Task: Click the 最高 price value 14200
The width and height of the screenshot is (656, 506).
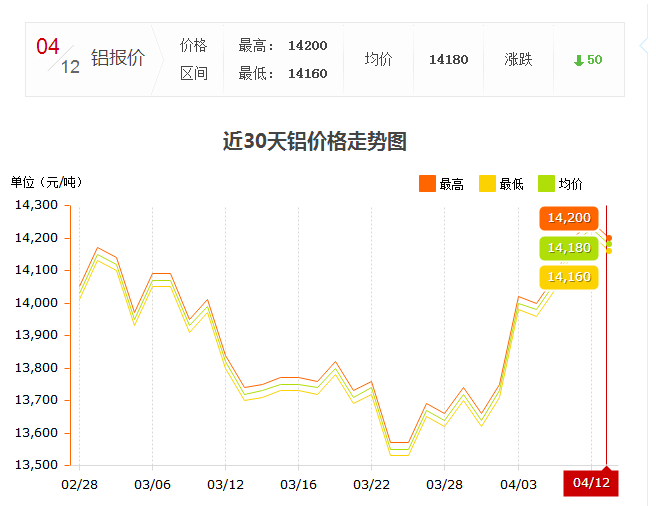Action: pos(307,46)
